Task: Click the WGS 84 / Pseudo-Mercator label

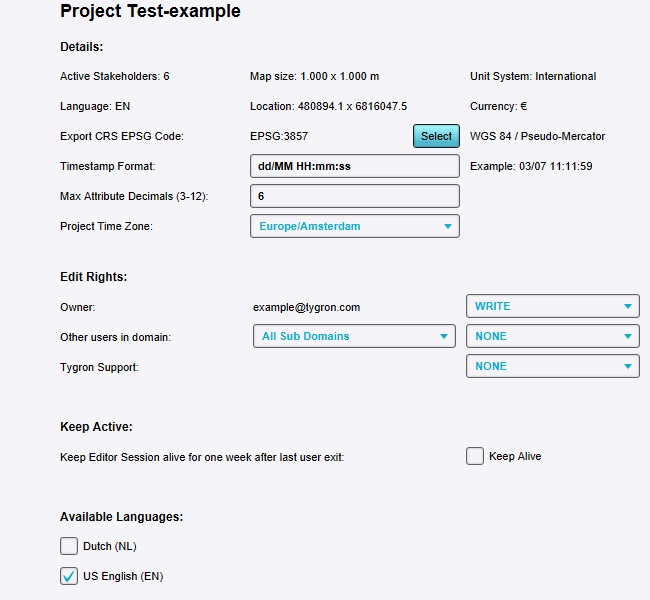Action: [x=537, y=136]
